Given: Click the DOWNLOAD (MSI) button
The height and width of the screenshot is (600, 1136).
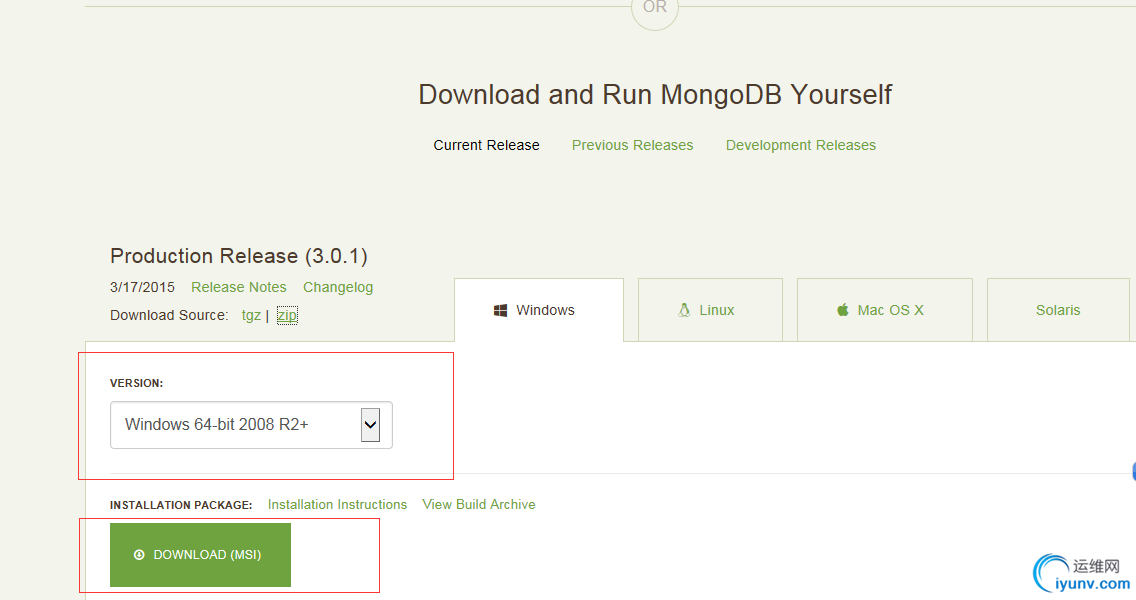Looking at the screenshot, I should 201,554.
